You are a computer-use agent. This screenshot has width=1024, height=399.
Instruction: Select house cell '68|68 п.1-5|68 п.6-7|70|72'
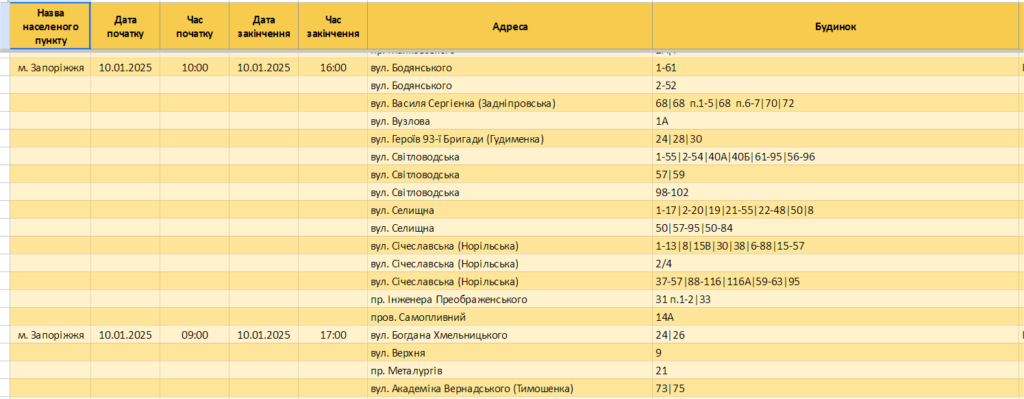click(835, 103)
